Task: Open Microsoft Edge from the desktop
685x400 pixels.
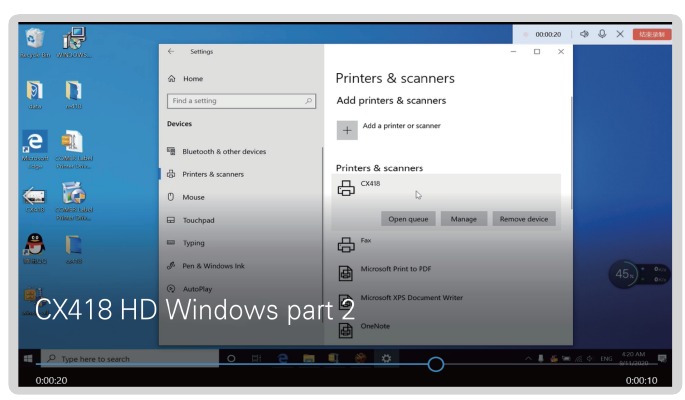Action: tap(33, 145)
